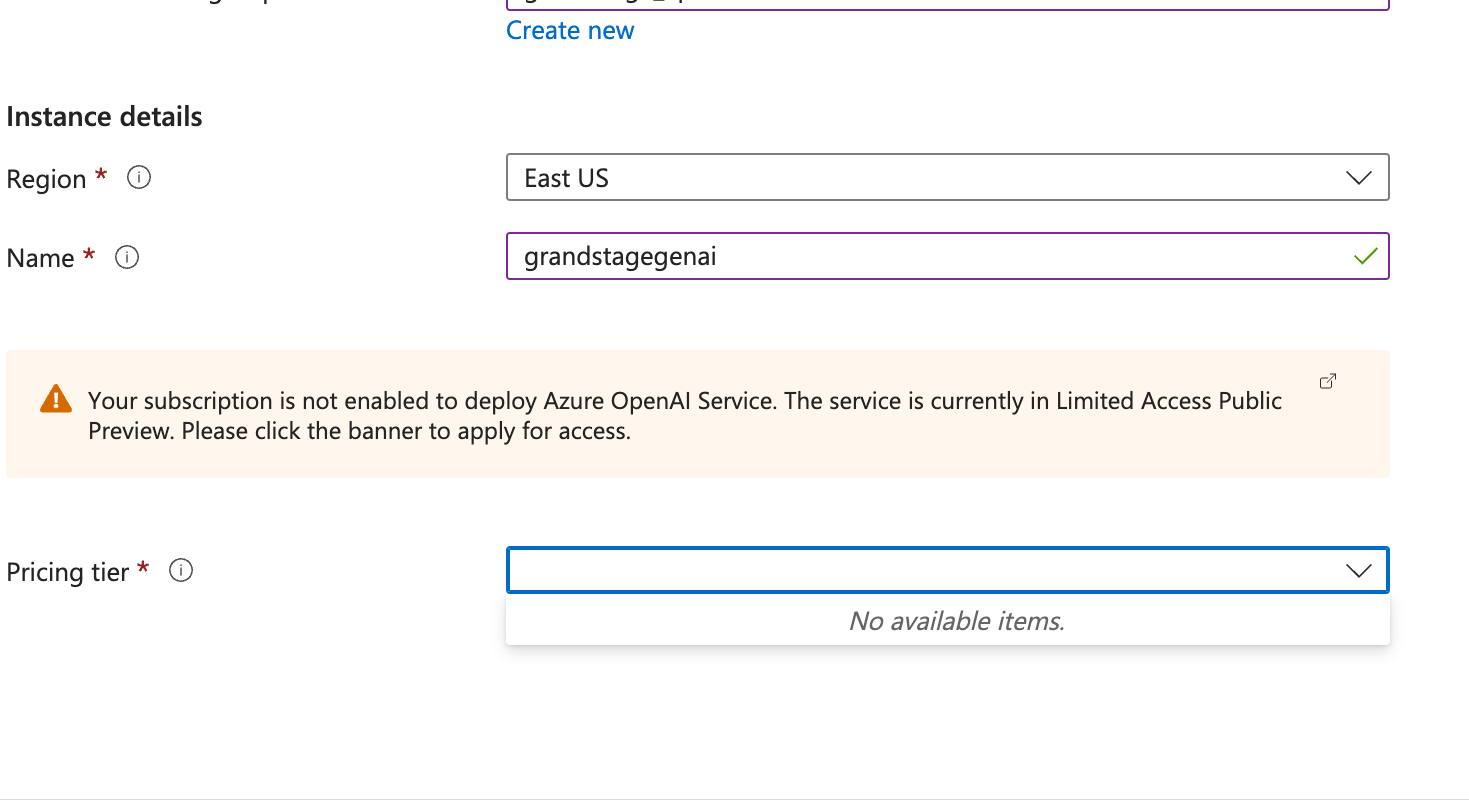
Task: Click the Region field label
Action: pos(46,179)
